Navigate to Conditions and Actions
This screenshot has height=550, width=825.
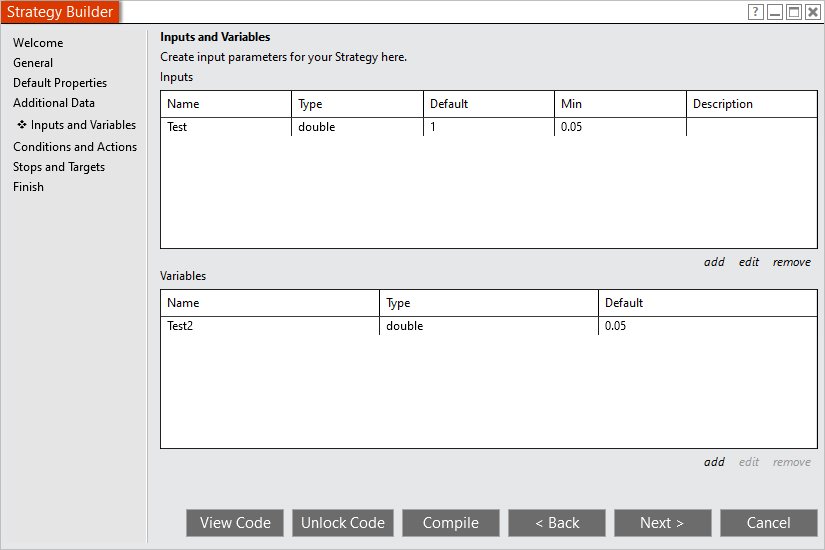(75, 147)
